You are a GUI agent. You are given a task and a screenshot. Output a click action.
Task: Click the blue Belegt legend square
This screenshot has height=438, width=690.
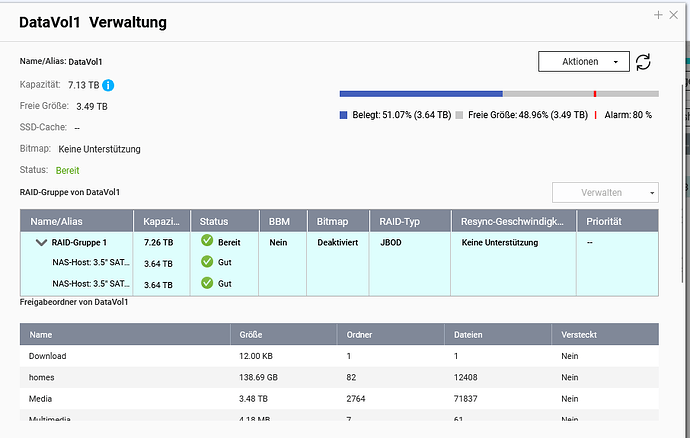[x=344, y=115]
